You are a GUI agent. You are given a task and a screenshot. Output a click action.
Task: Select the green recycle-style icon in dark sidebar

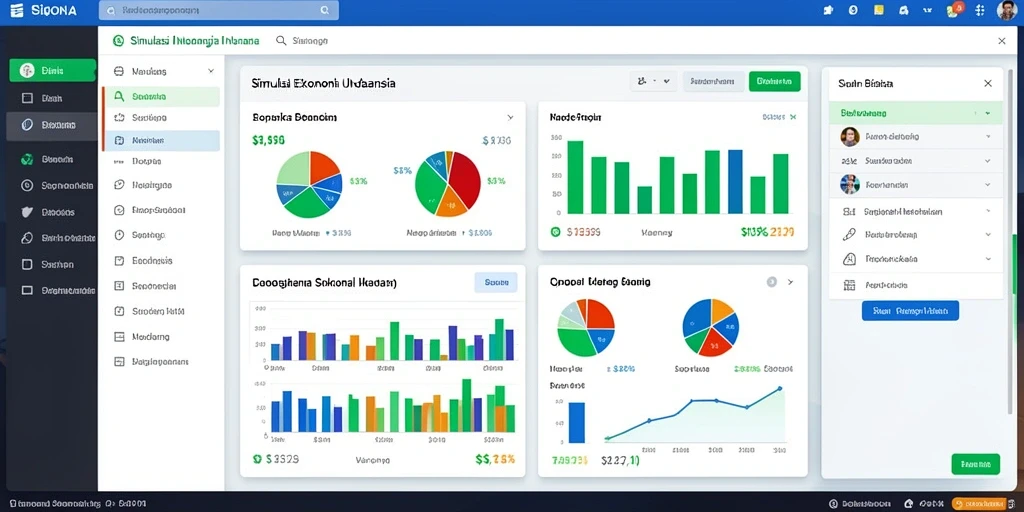tap(27, 159)
